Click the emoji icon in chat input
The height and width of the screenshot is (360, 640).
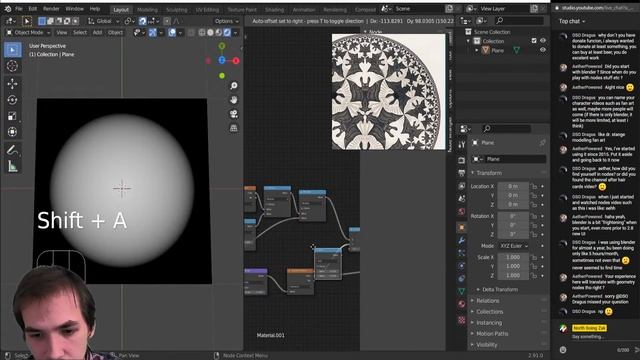coord(563,350)
